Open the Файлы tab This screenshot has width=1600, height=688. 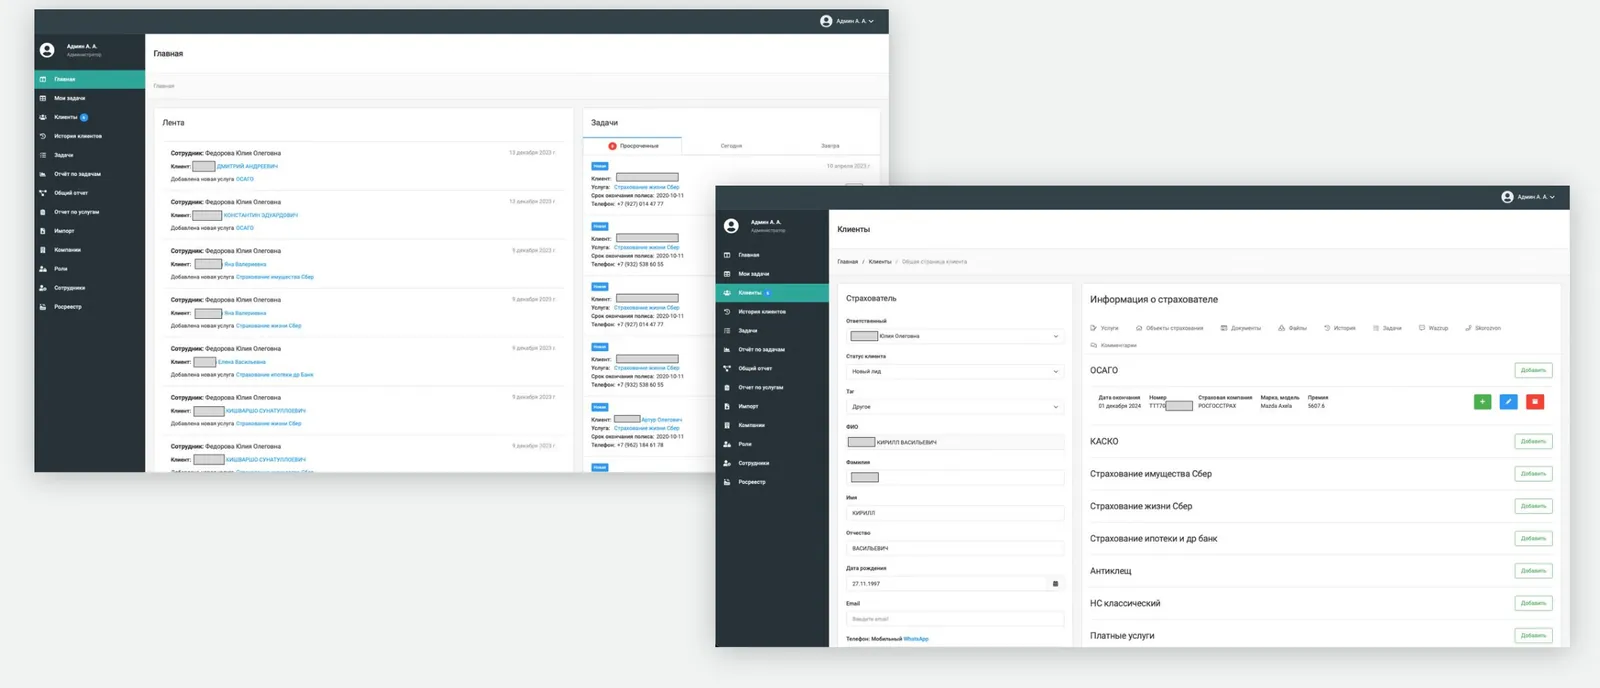tap(1292, 328)
